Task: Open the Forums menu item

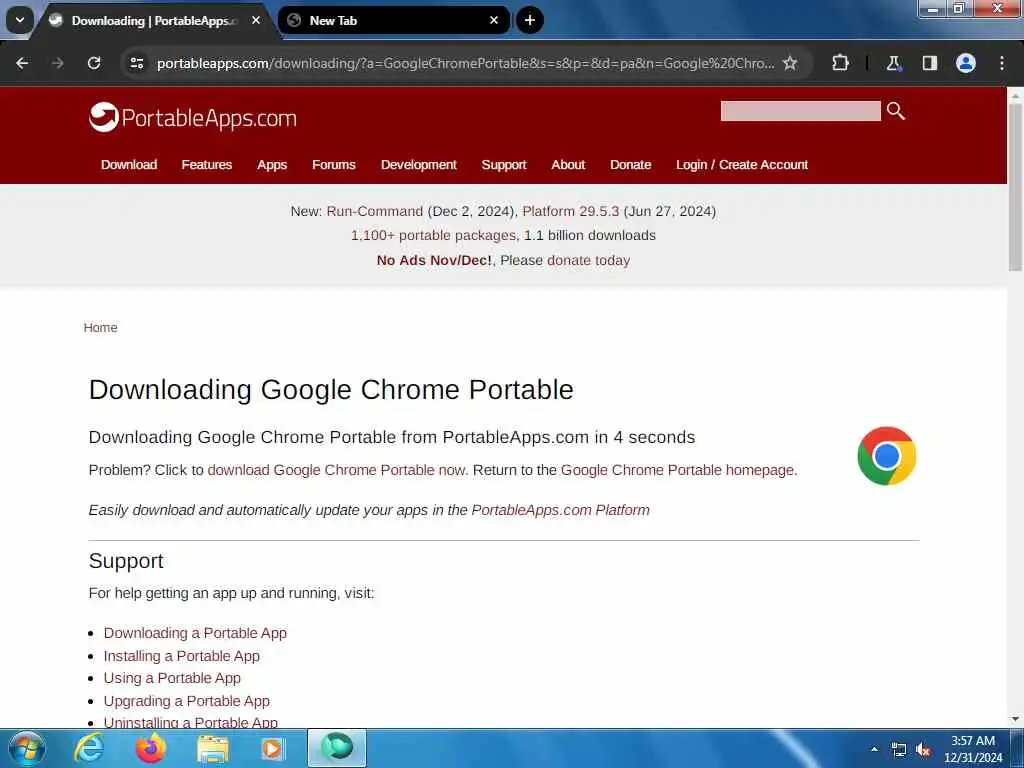Action: coord(334,165)
